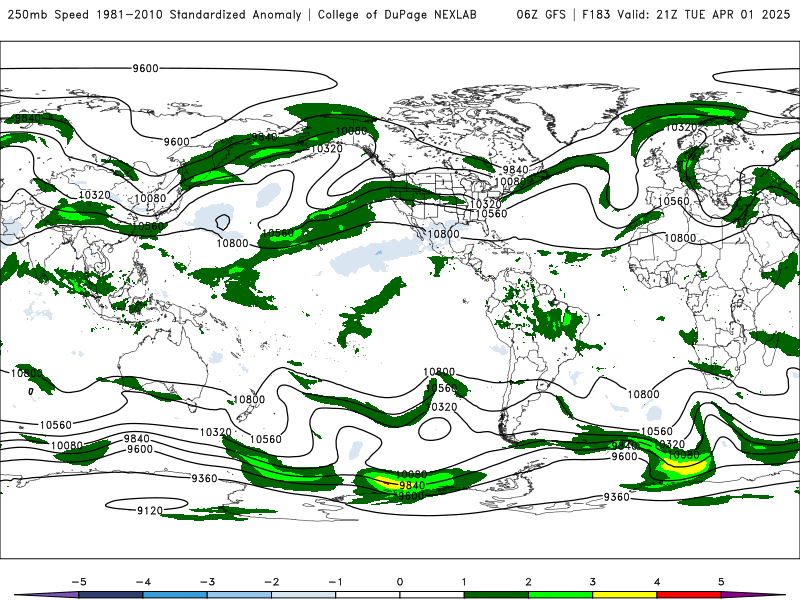
Task: Click the '3' tick label on the colorbar
Action: click(592, 582)
